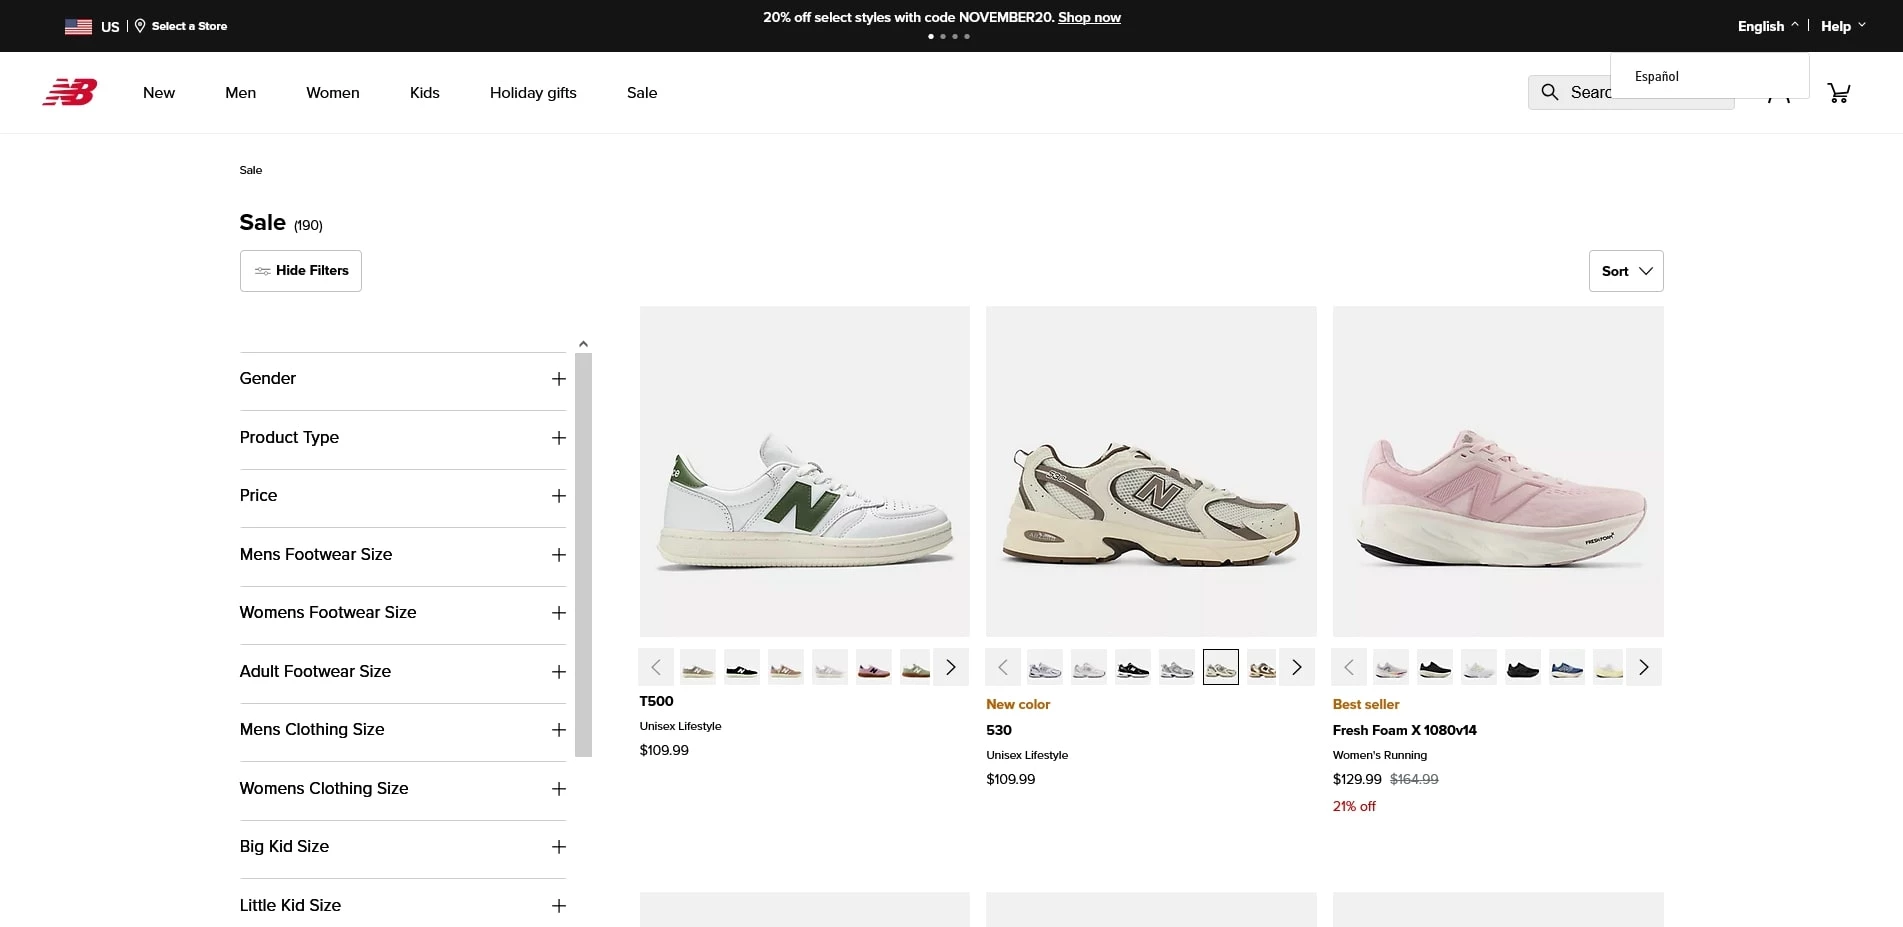The width and height of the screenshot is (1903, 927).
Task: Click the US flag icon
Action: click(x=78, y=26)
